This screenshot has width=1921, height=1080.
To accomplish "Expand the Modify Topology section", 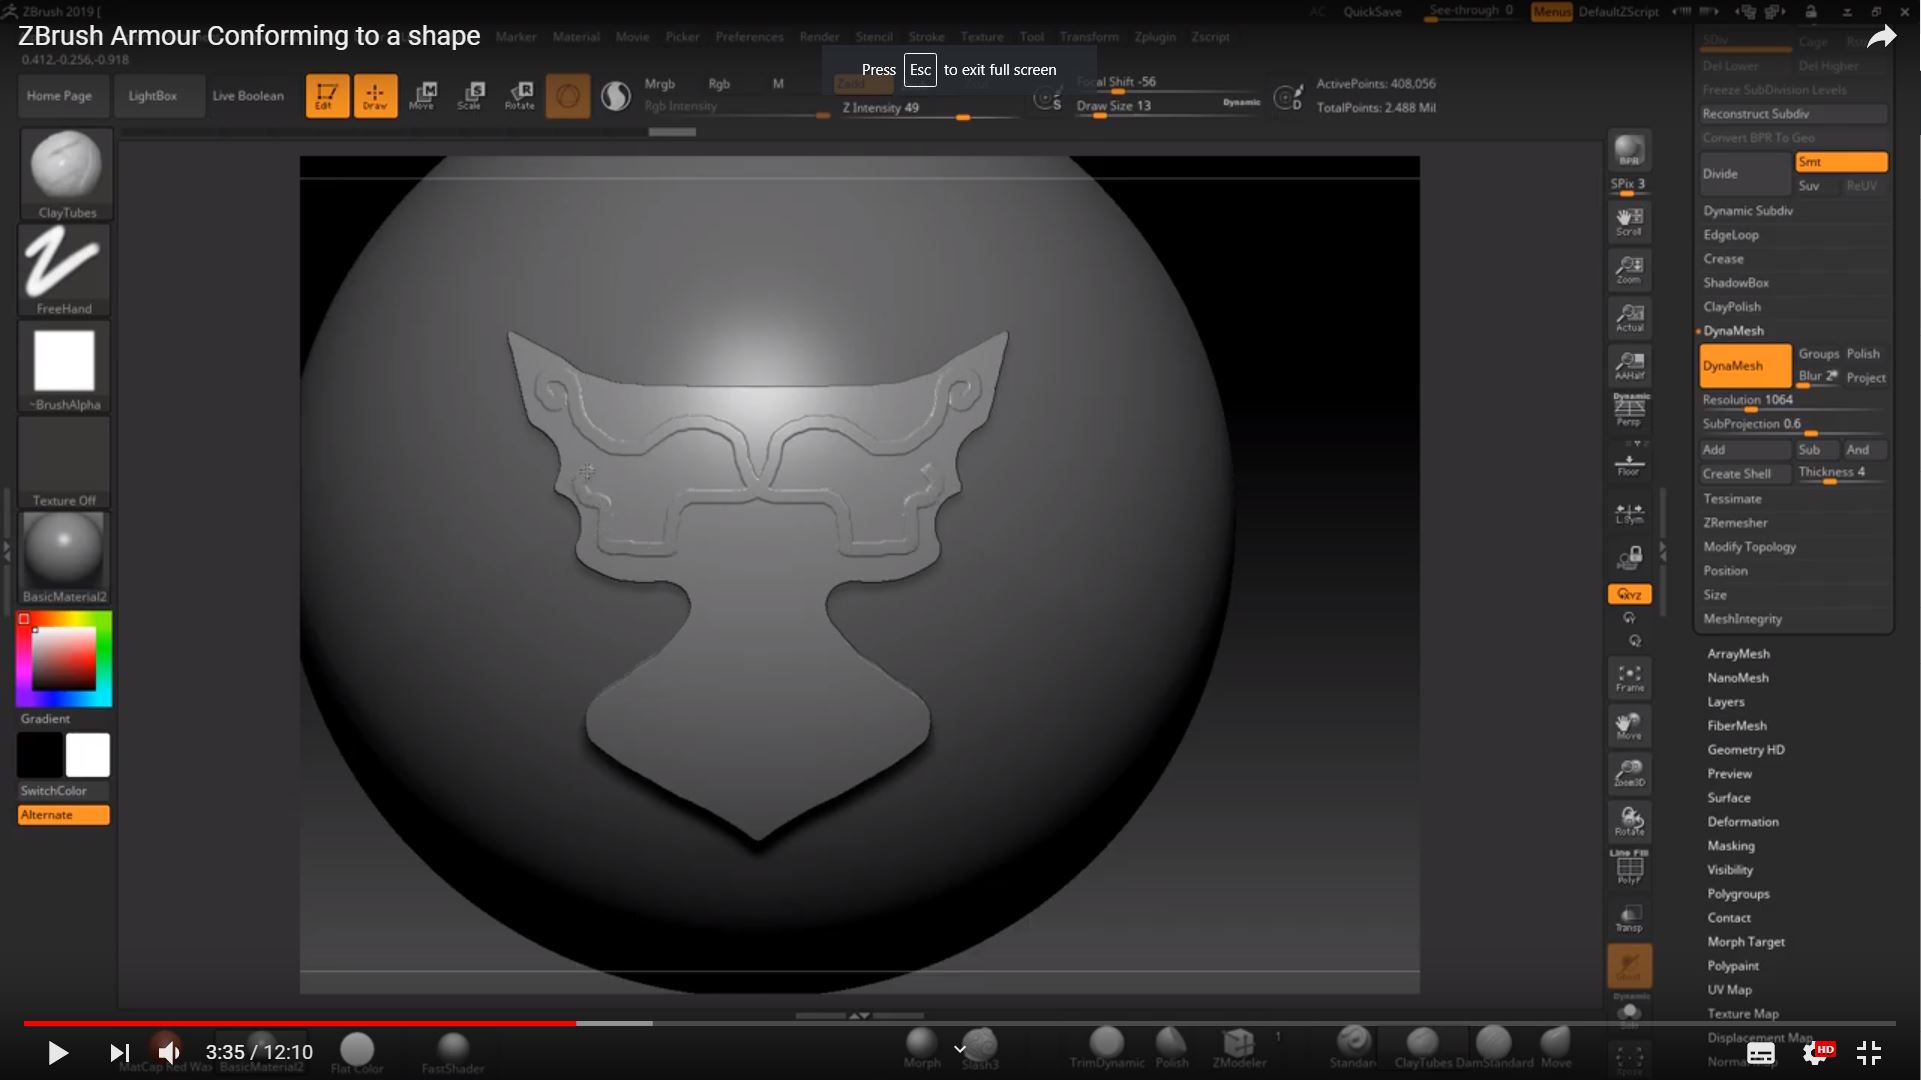I will point(1749,547).
